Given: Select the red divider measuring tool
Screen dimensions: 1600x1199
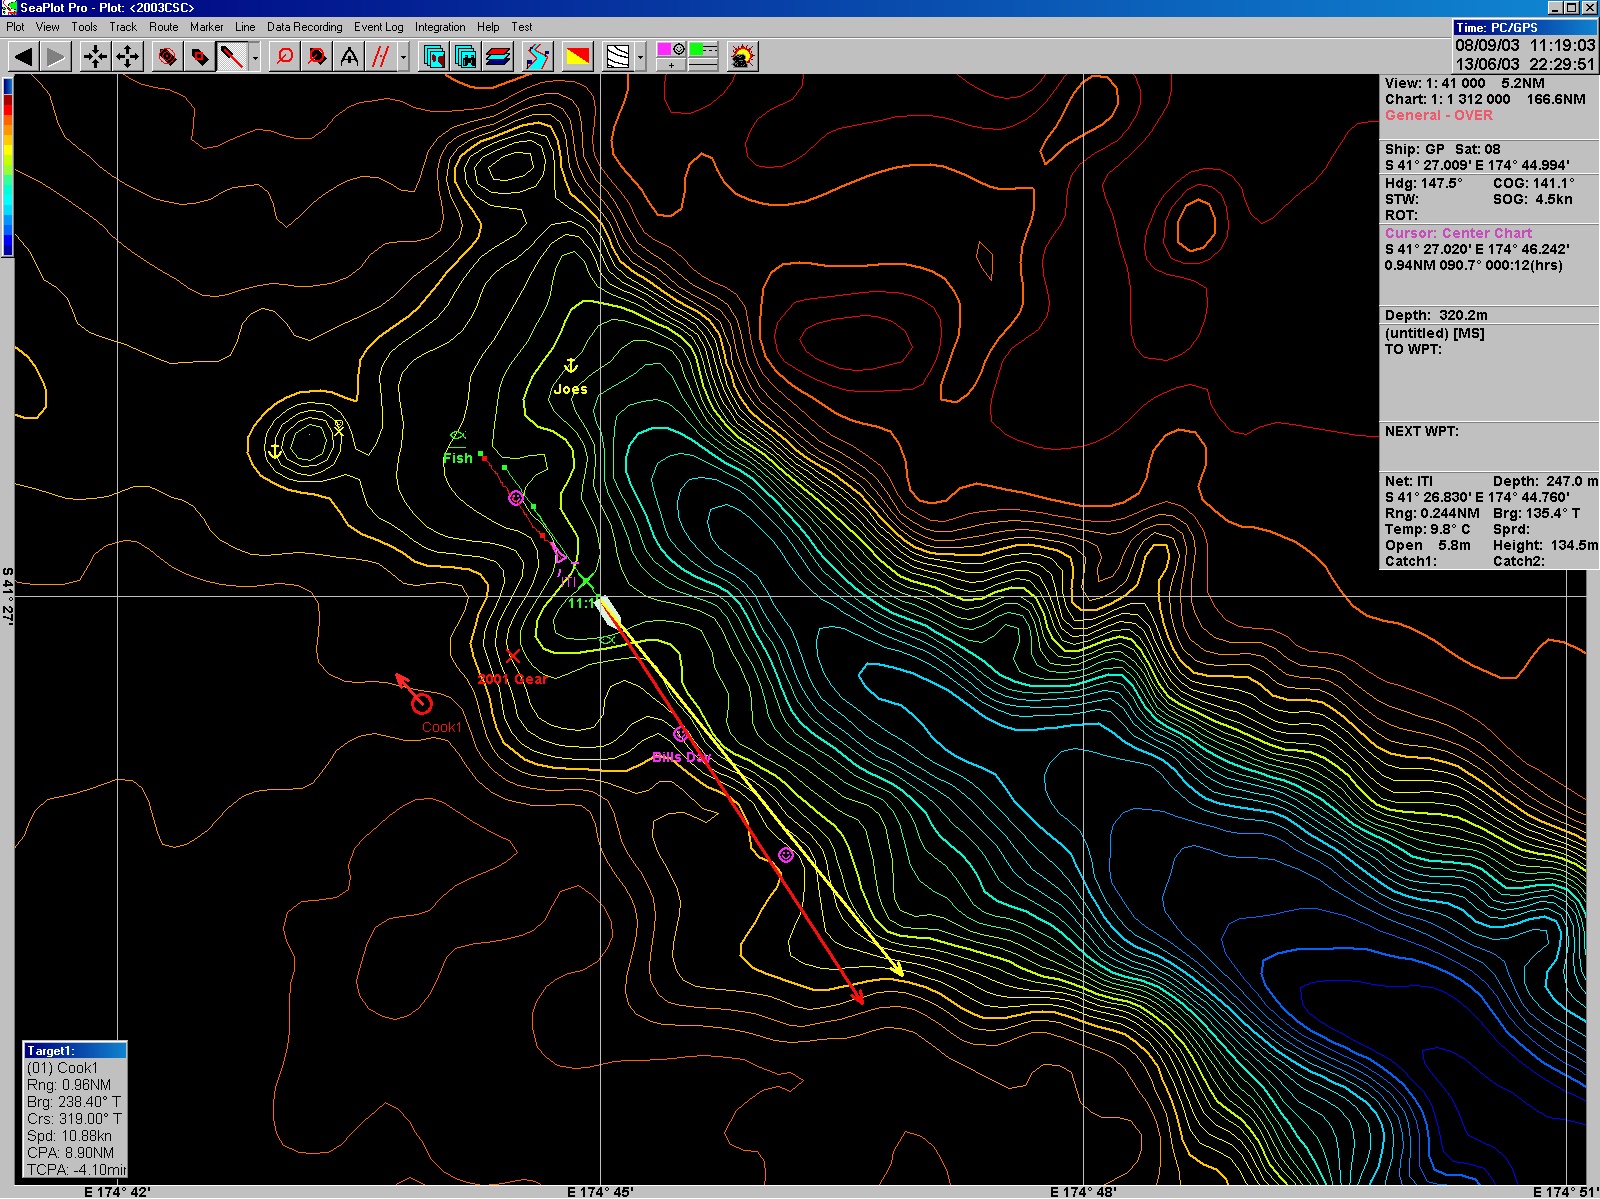Looking at the screenshot, I should (x=349, y=57).
